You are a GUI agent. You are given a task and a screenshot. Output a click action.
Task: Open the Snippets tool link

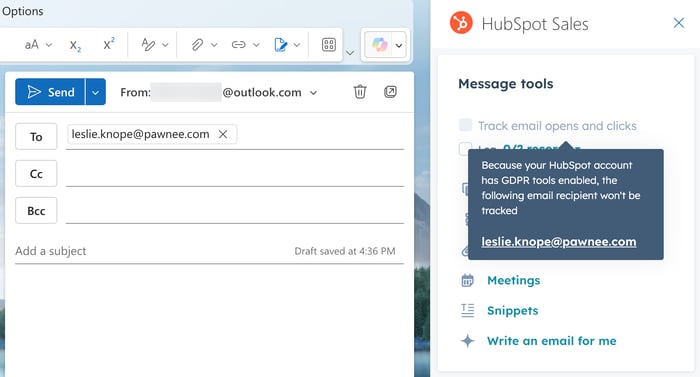click(512, 310)
